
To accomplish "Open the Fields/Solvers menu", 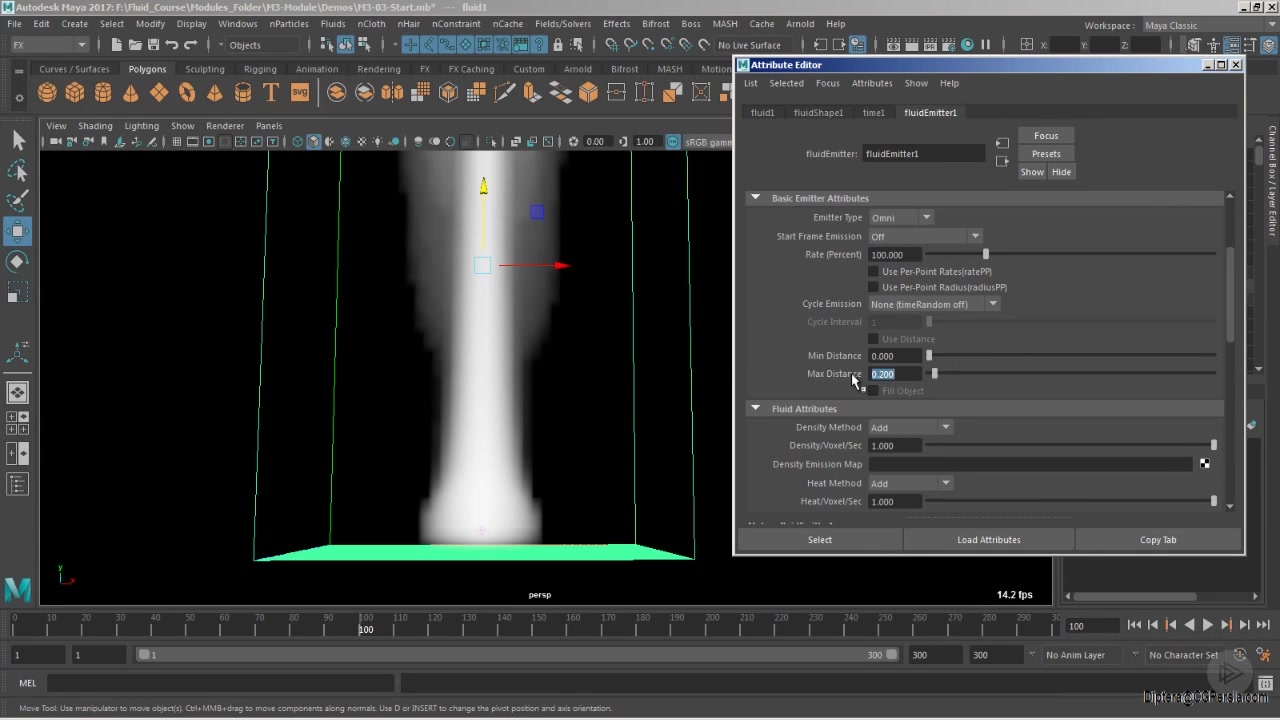I will 562,24.
